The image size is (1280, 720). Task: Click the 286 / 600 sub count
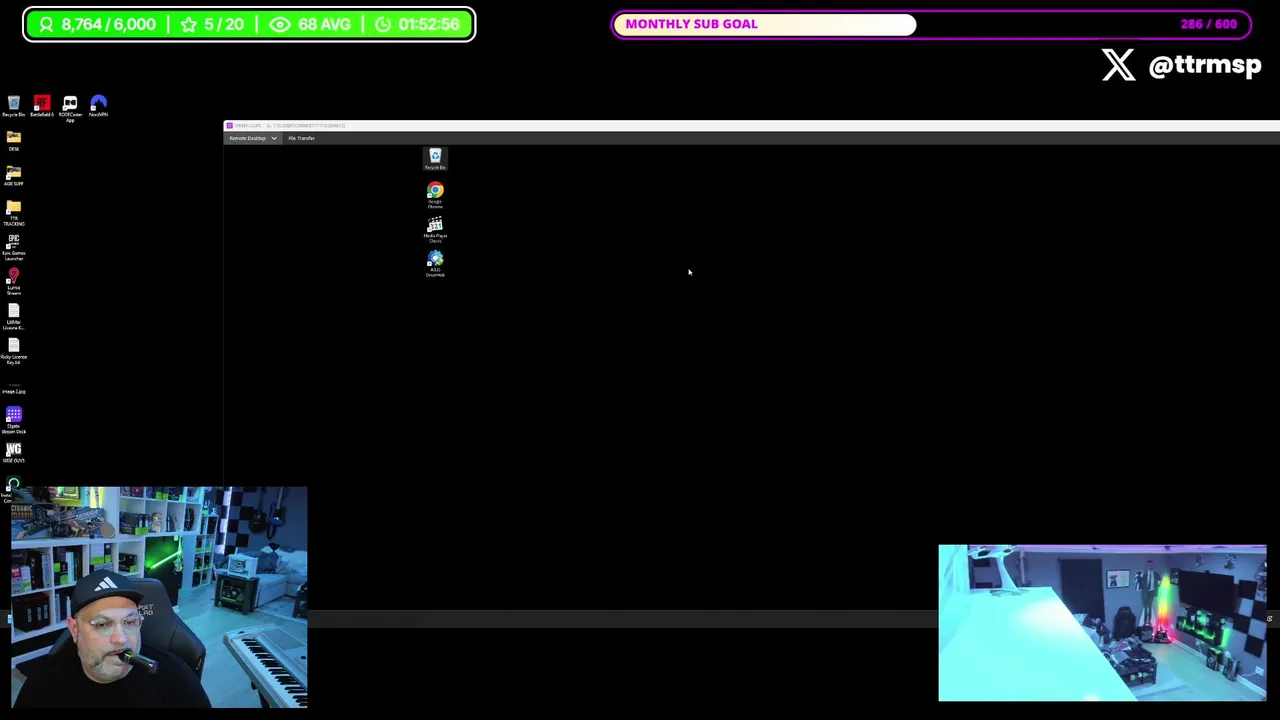click(x=1208, y=24)
